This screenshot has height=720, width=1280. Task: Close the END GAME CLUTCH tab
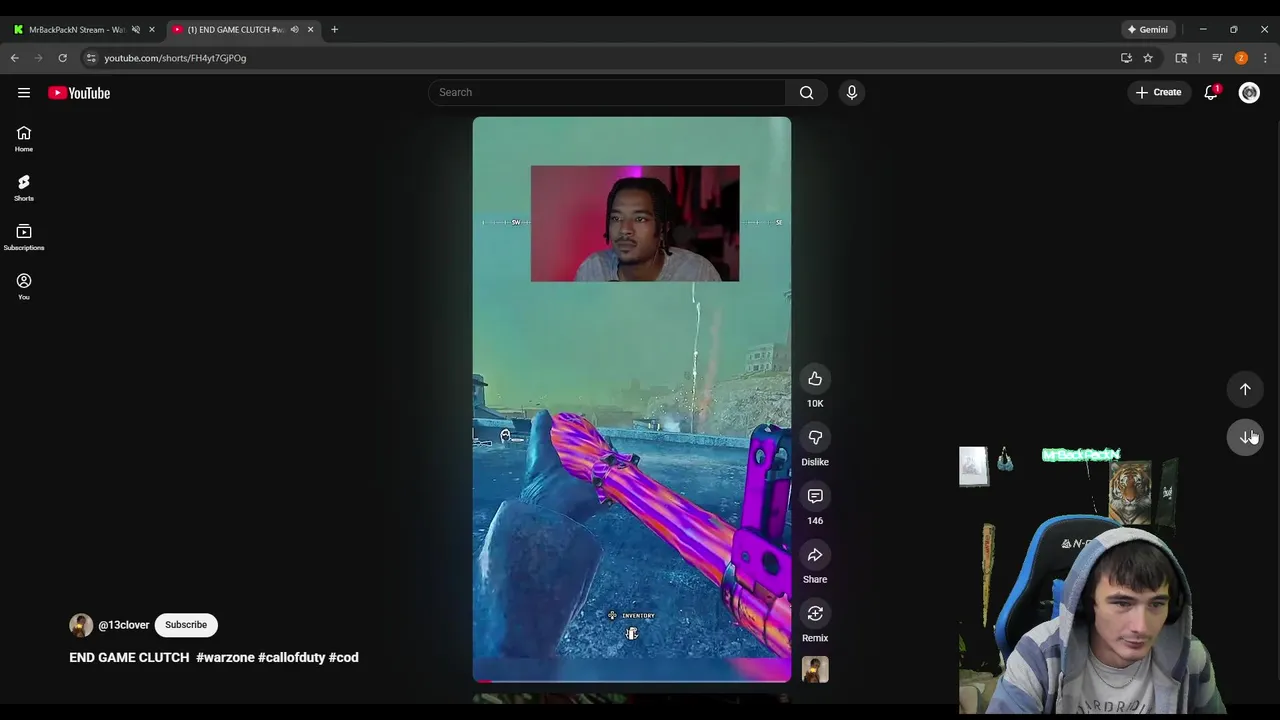coord(310,30)
